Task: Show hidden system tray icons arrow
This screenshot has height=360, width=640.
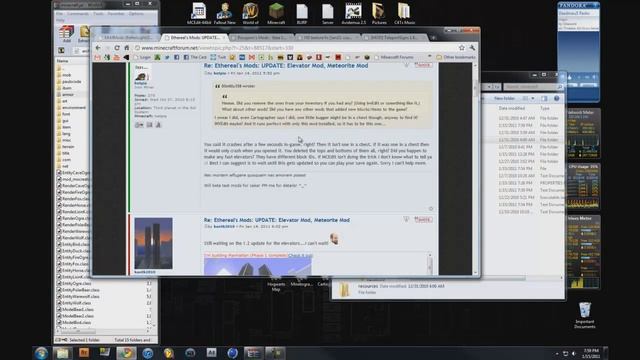Action: click(557, 353)
